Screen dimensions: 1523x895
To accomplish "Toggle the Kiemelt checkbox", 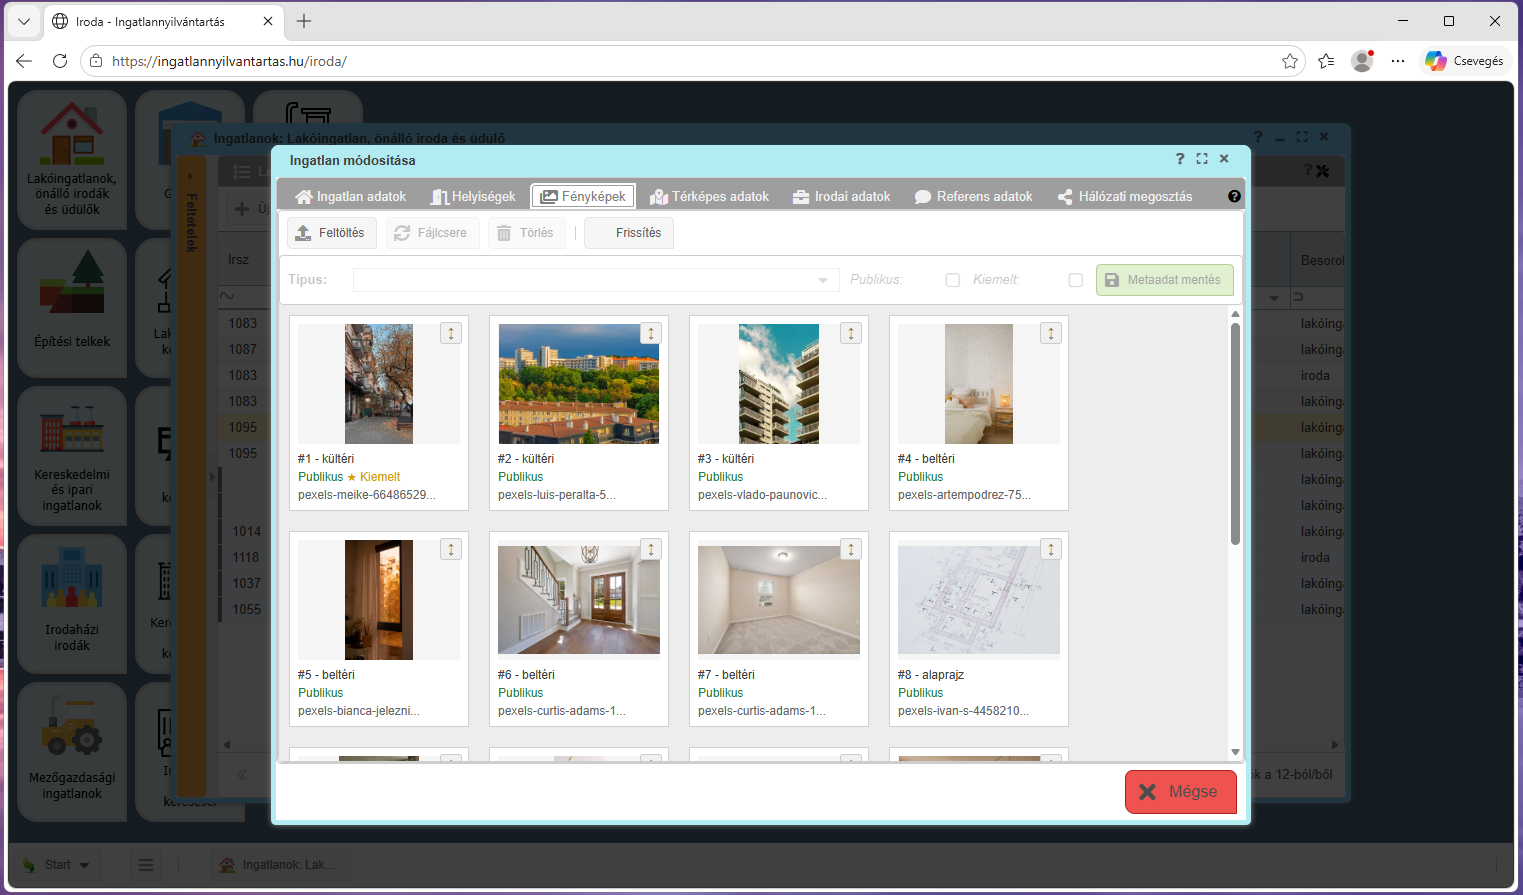I will (x=1076, y=280).
